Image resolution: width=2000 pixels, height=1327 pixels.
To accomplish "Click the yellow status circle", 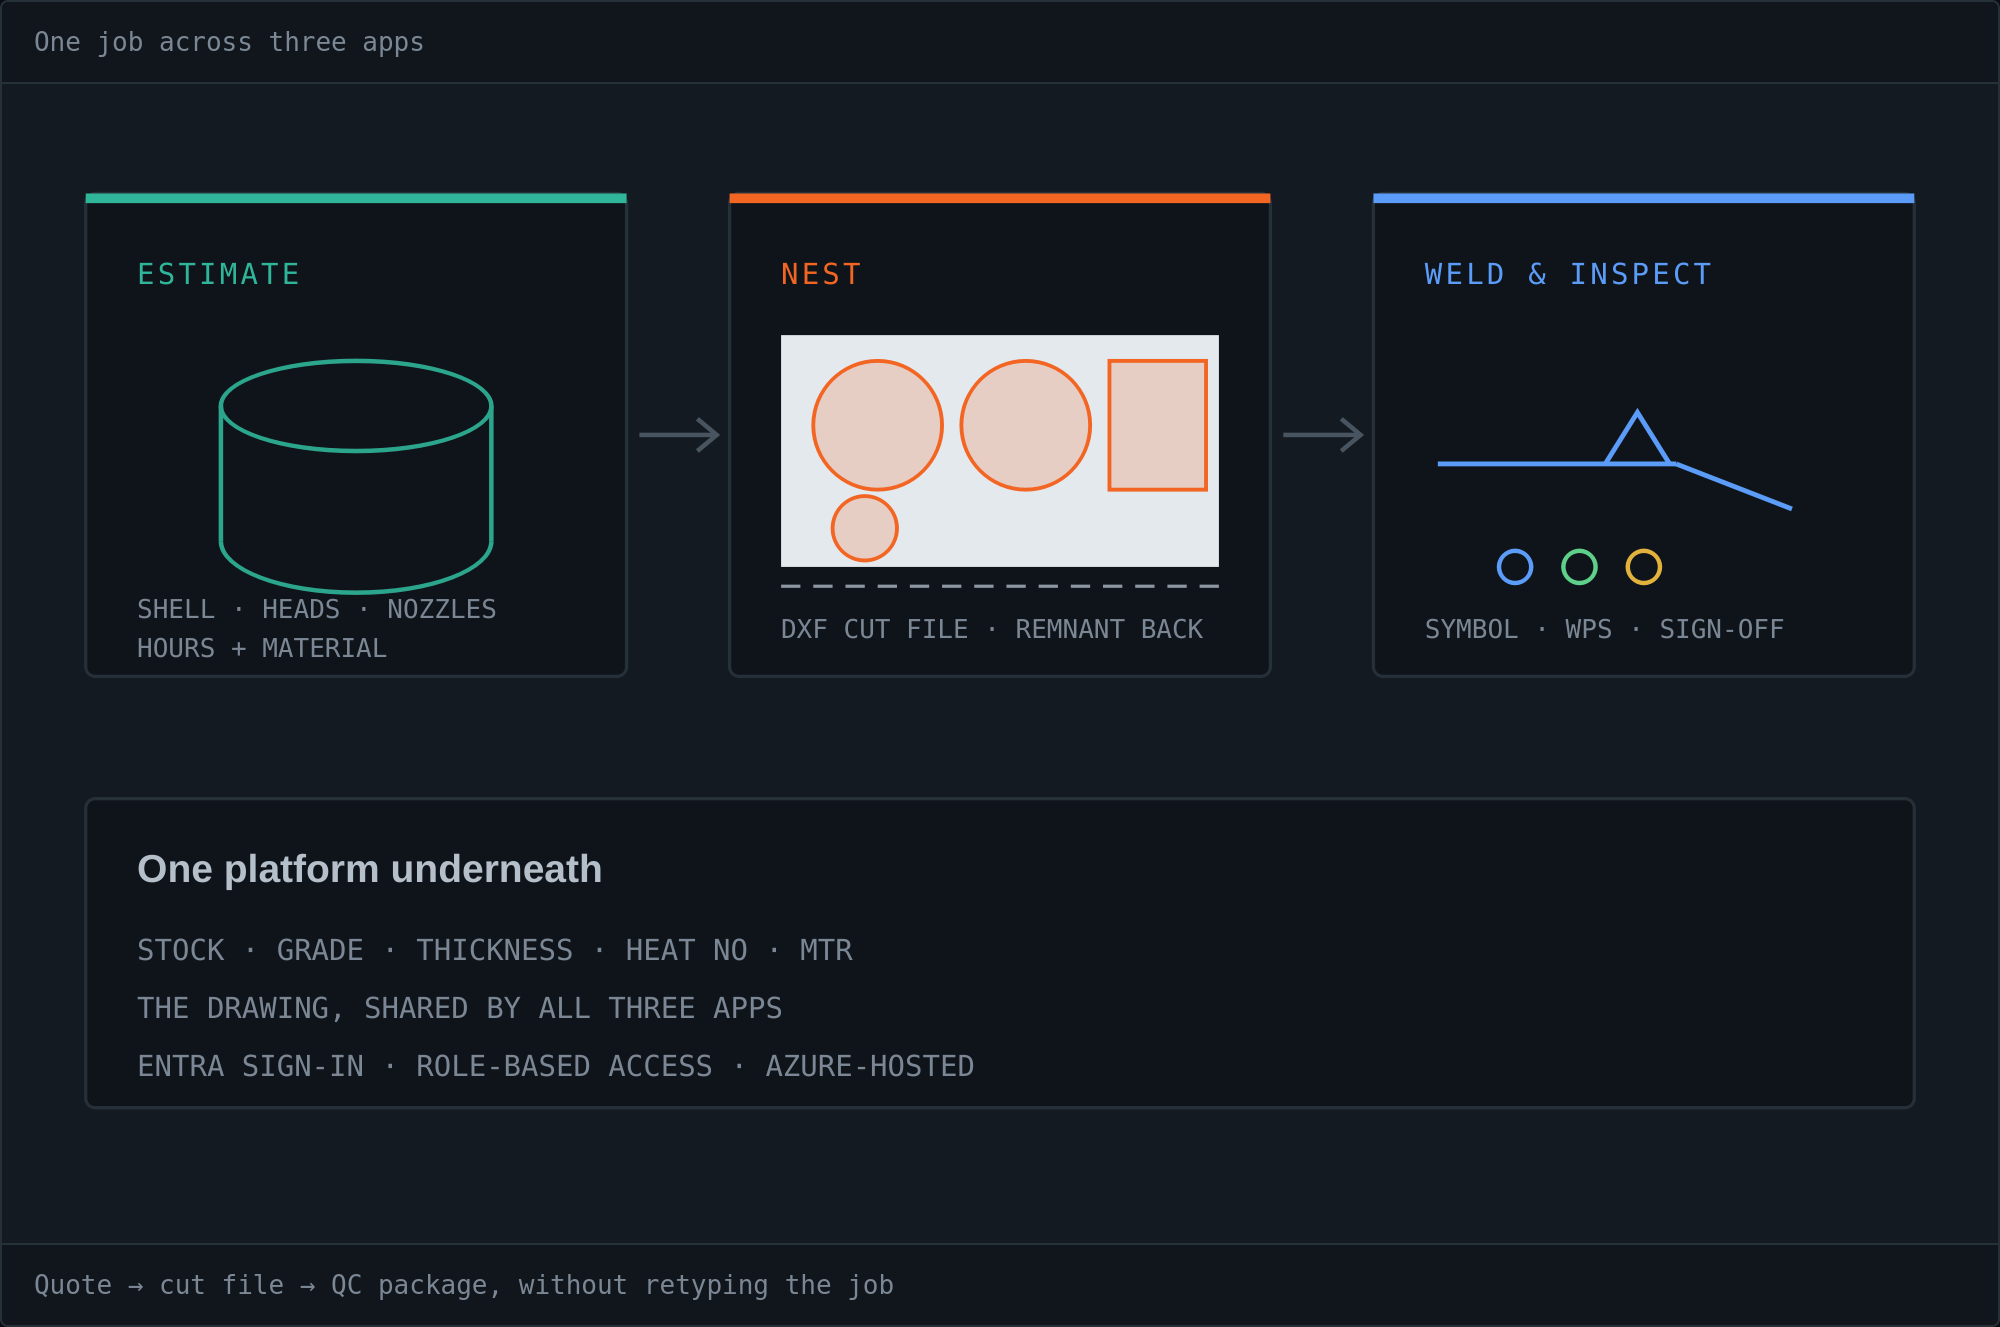I will 1643,567.
